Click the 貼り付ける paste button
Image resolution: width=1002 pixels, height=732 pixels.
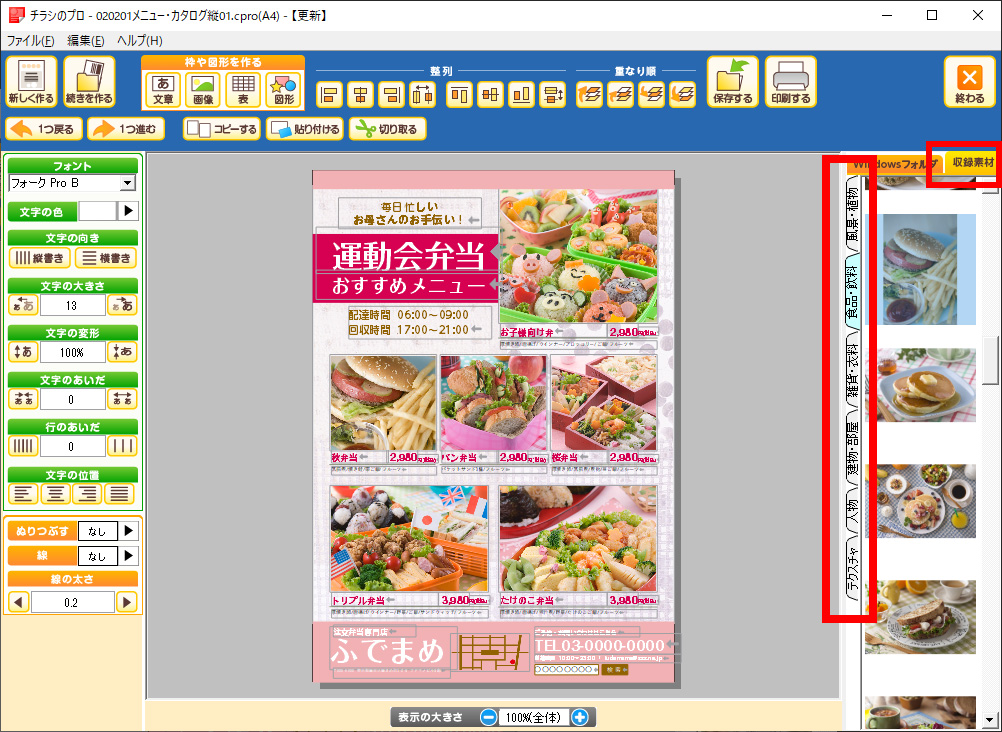305,129
